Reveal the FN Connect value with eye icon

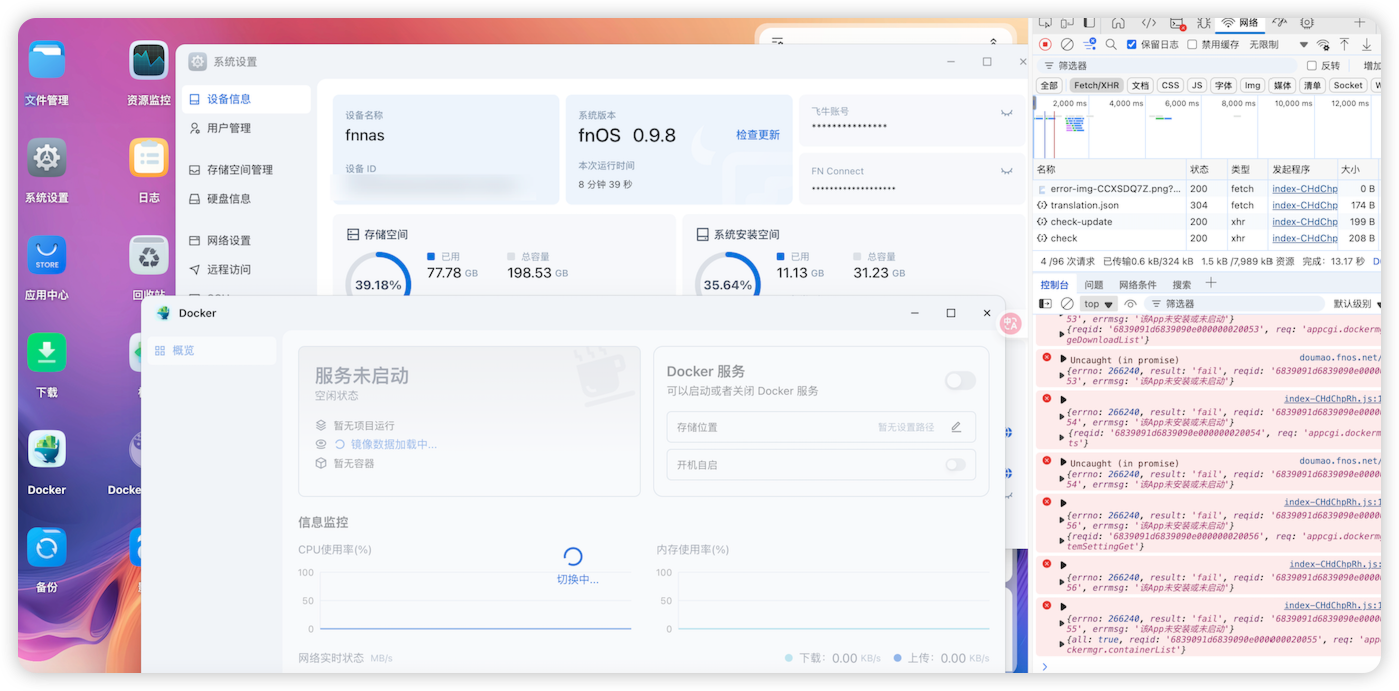[1006, 172]
